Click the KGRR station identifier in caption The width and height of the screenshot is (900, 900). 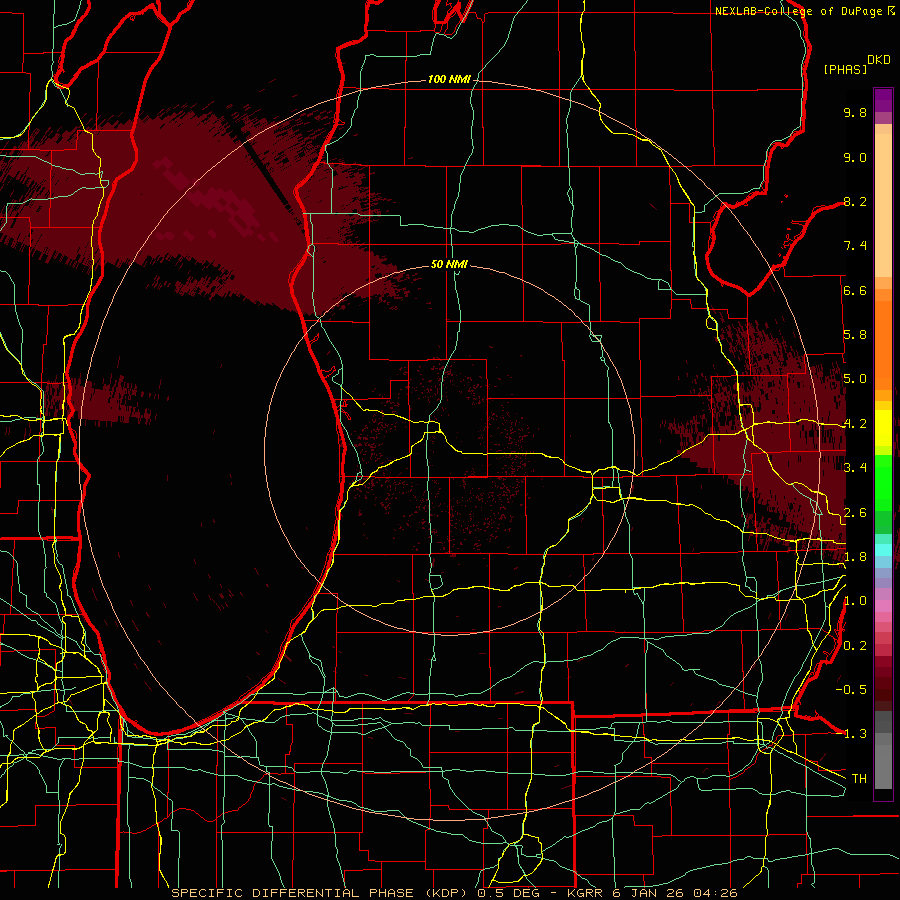(x=585, y=893)
